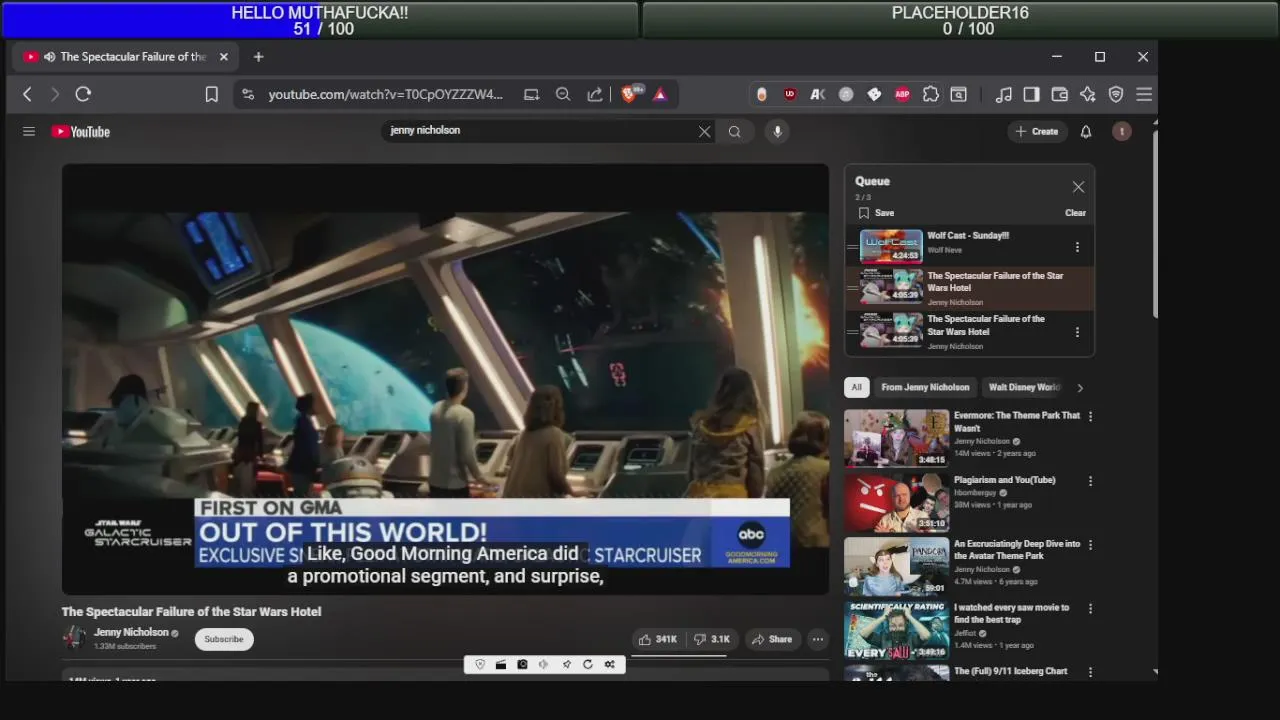Open the Brave VPN shield icon
1280x720 pixels.
[1116, 94]
